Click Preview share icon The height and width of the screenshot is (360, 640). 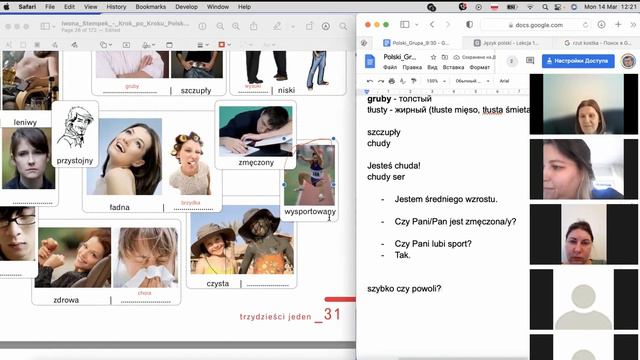pyautogui.click(x=253, y=26)
